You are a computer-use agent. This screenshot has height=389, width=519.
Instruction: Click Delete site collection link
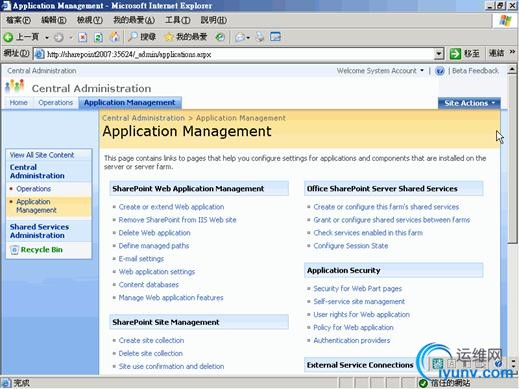coord(151,354)
